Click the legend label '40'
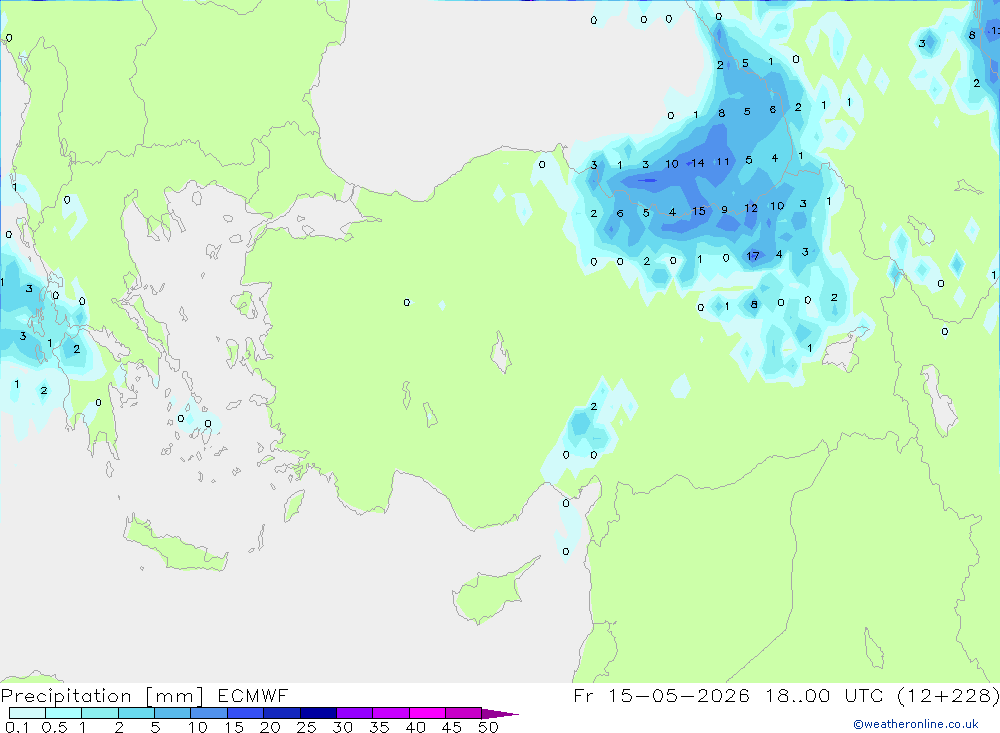Viewport: 1000px width, 733px height. [415, 727]
